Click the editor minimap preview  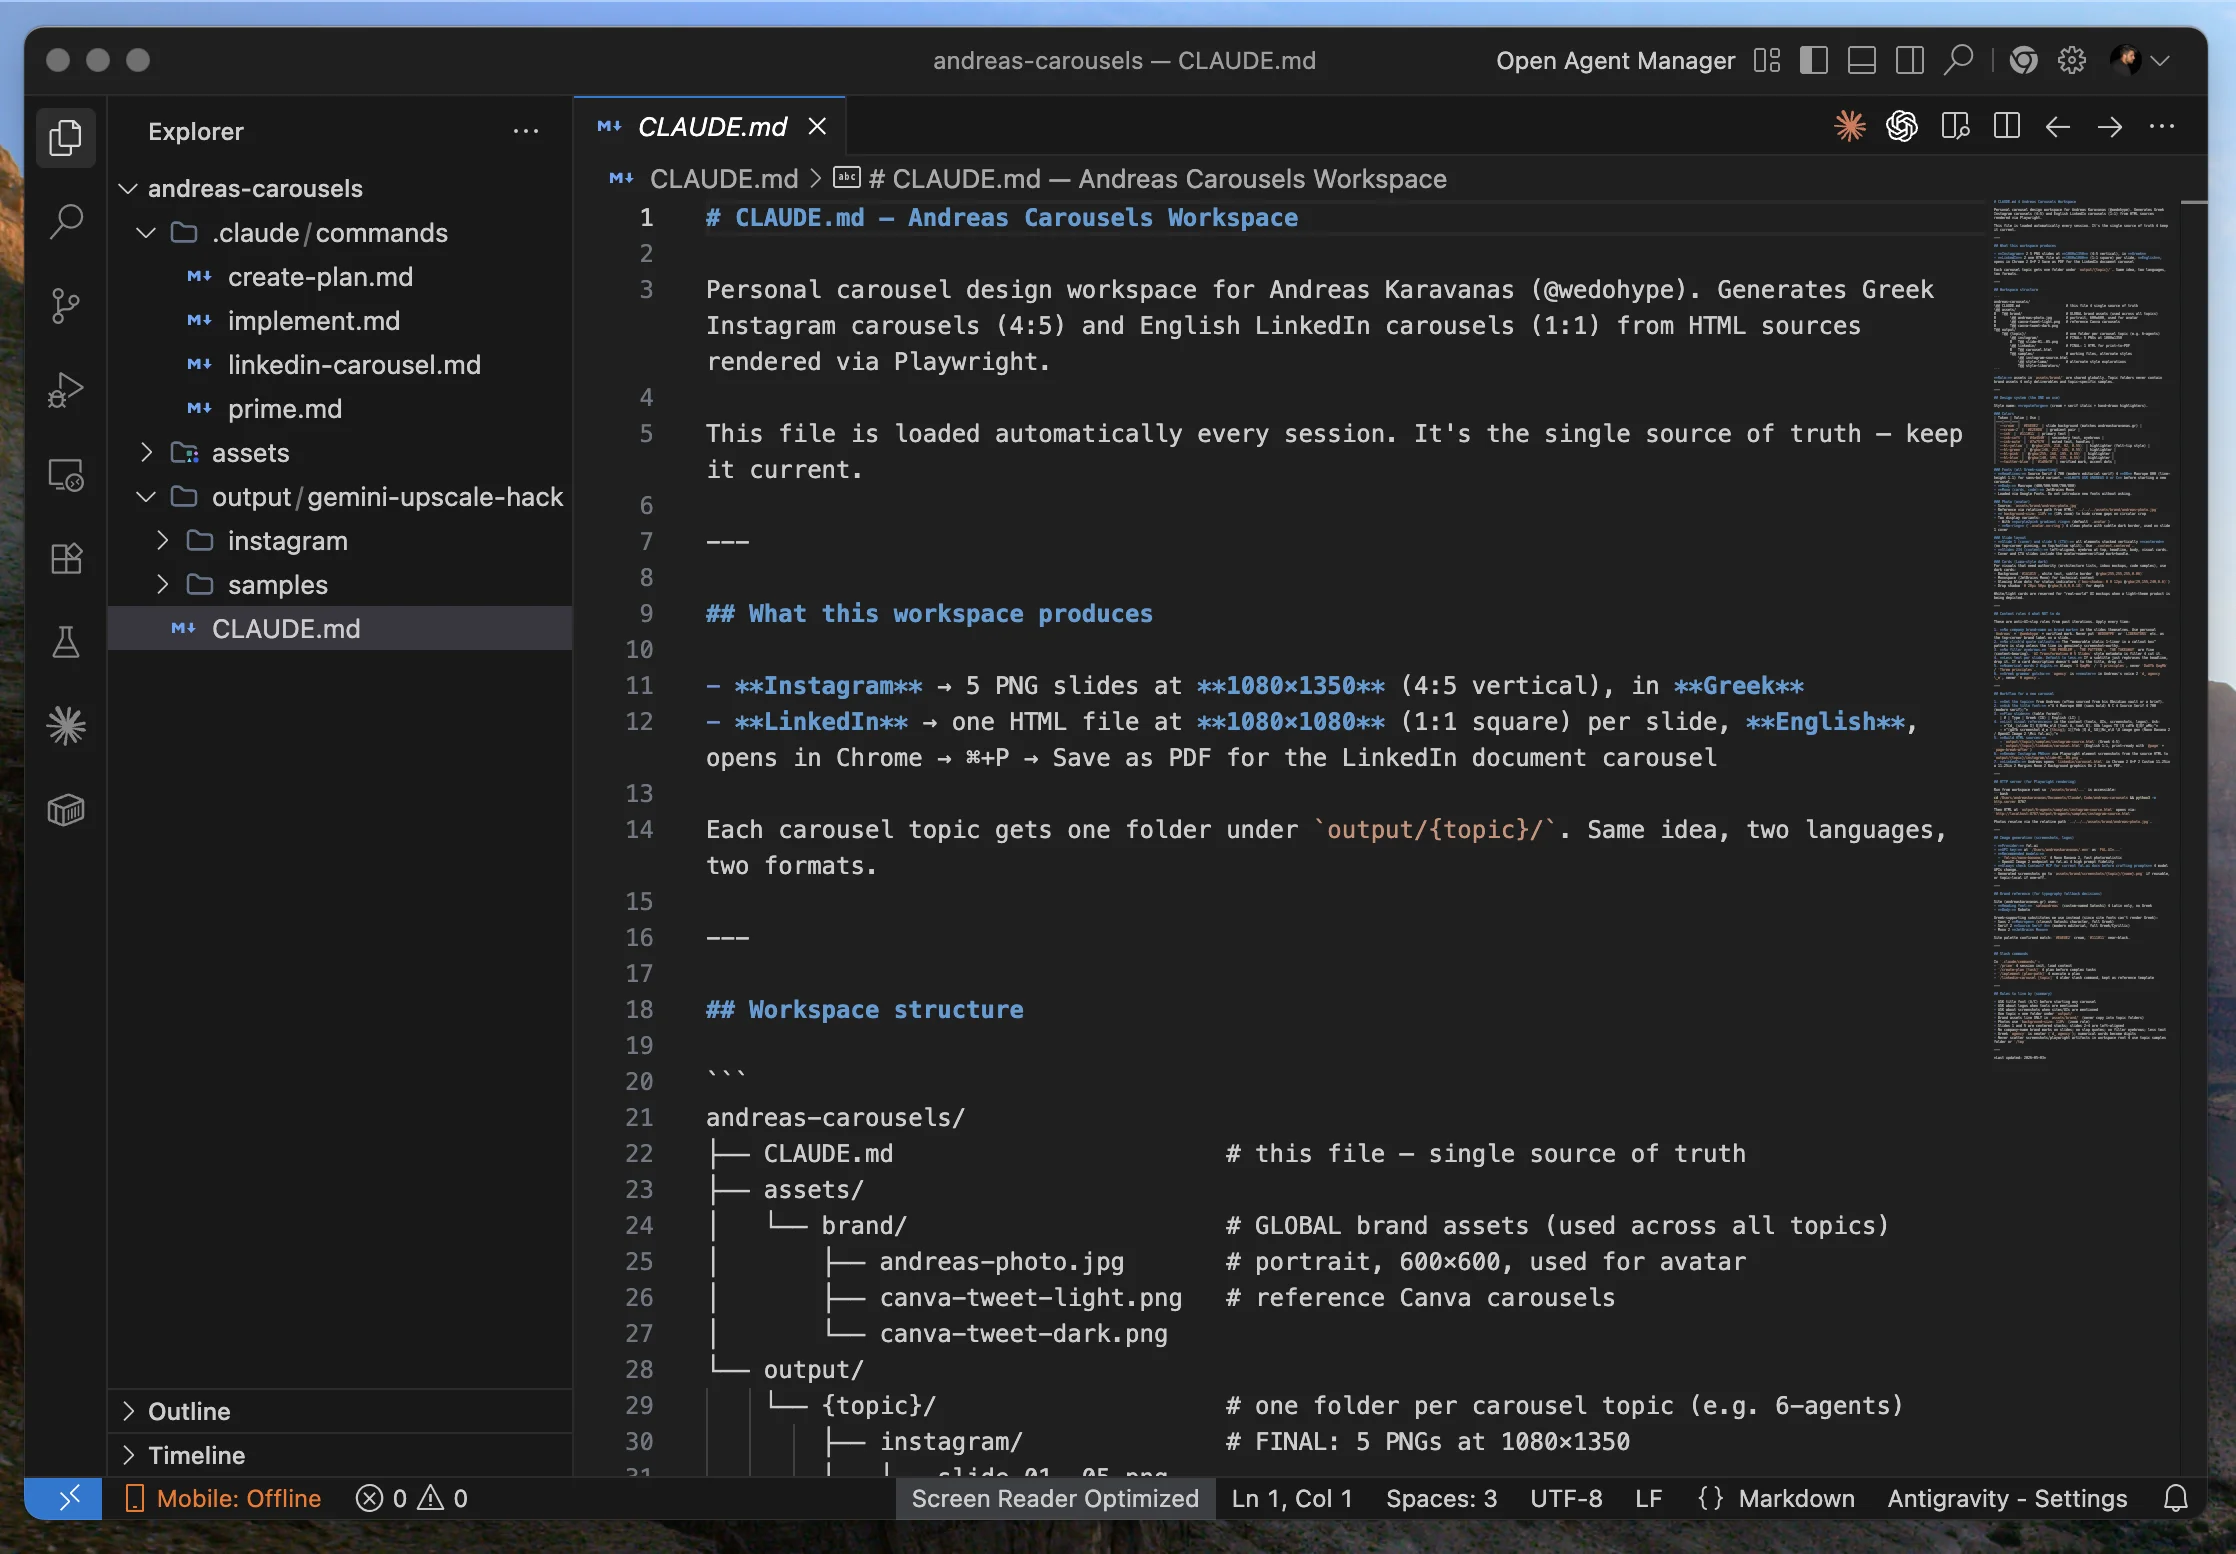(2082, 630)
